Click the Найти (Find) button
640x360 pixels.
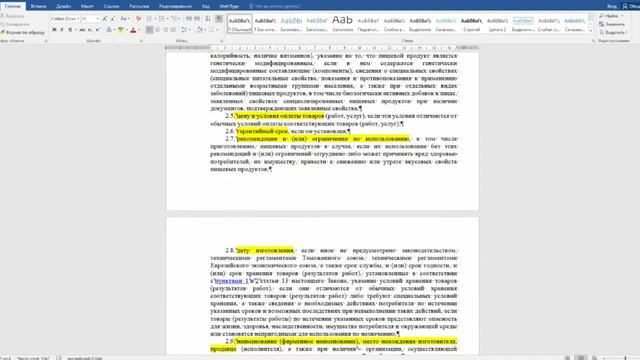point(611,16)
